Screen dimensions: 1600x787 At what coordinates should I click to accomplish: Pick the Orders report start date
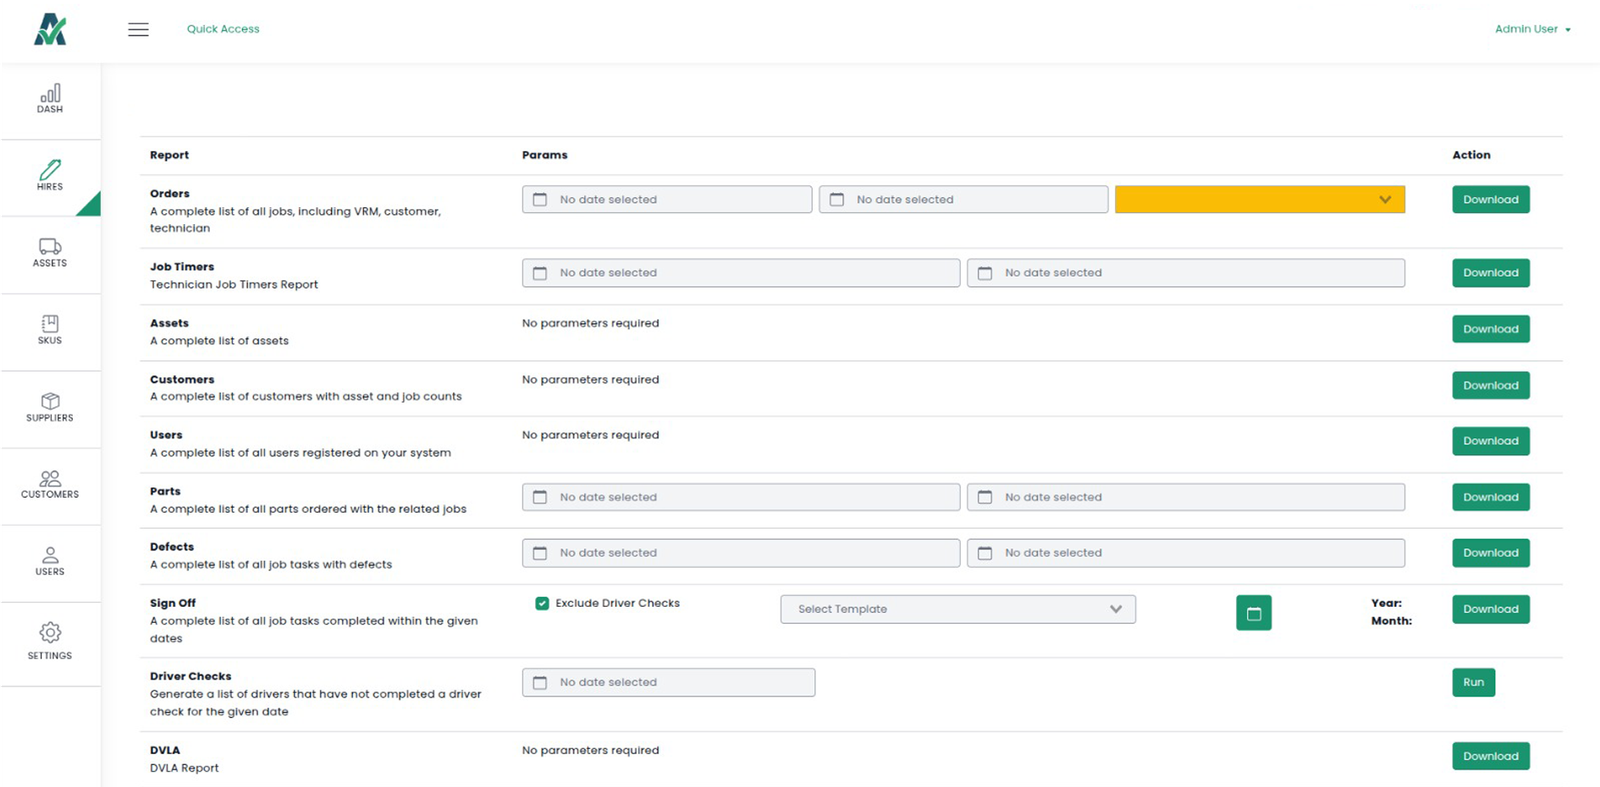tap(666, 200)
